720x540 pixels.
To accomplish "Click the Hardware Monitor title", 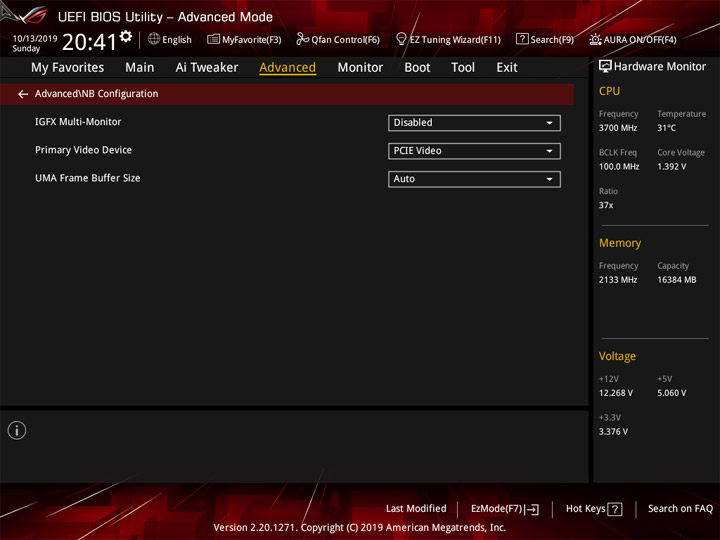I will (x=659, y=67).
